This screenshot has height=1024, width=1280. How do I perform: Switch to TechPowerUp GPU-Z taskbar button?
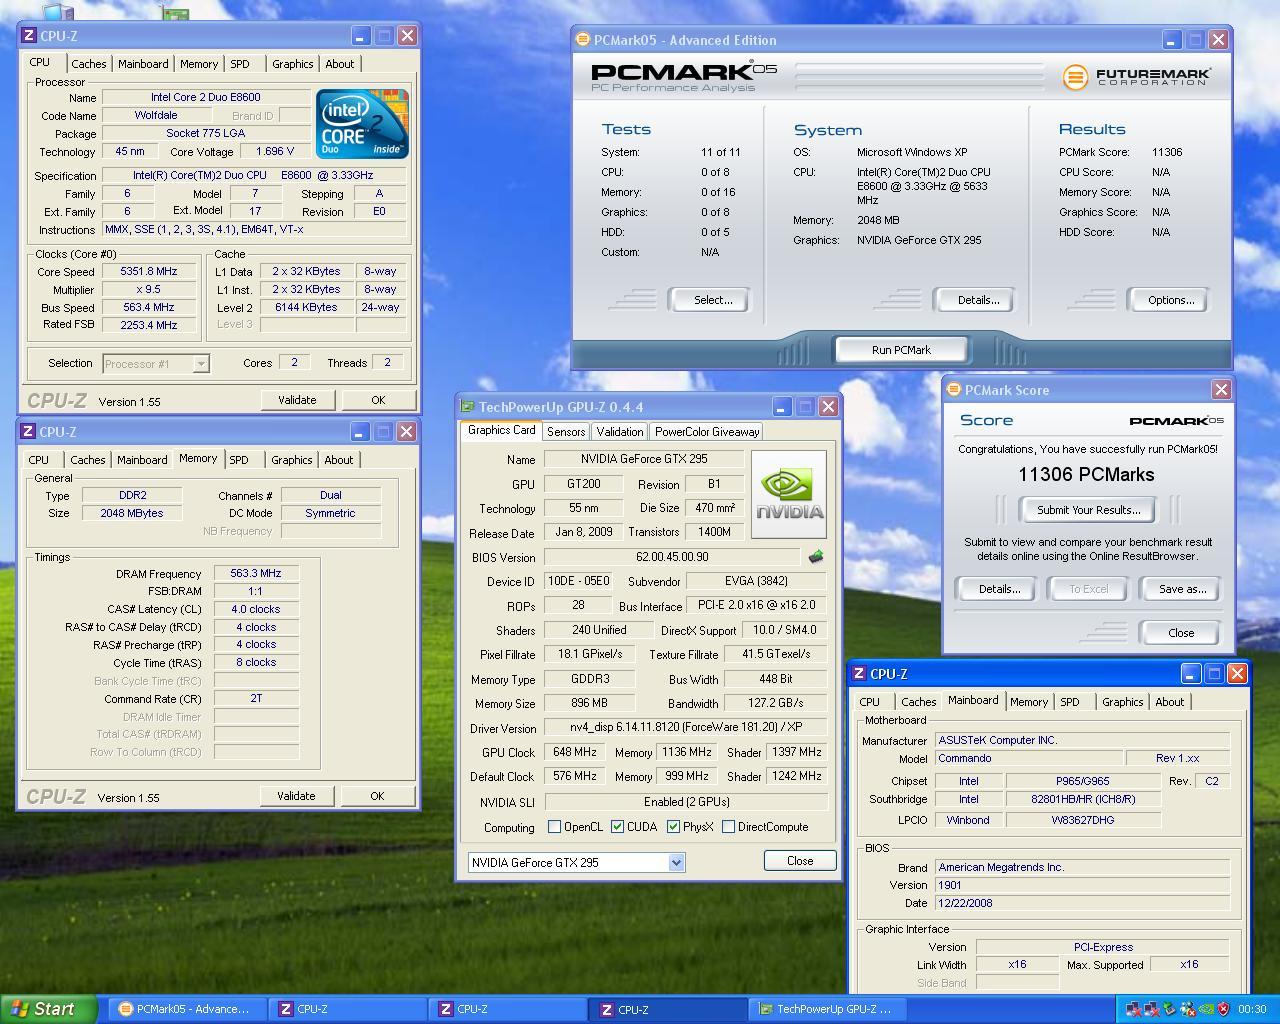(x=828, y=1009)
